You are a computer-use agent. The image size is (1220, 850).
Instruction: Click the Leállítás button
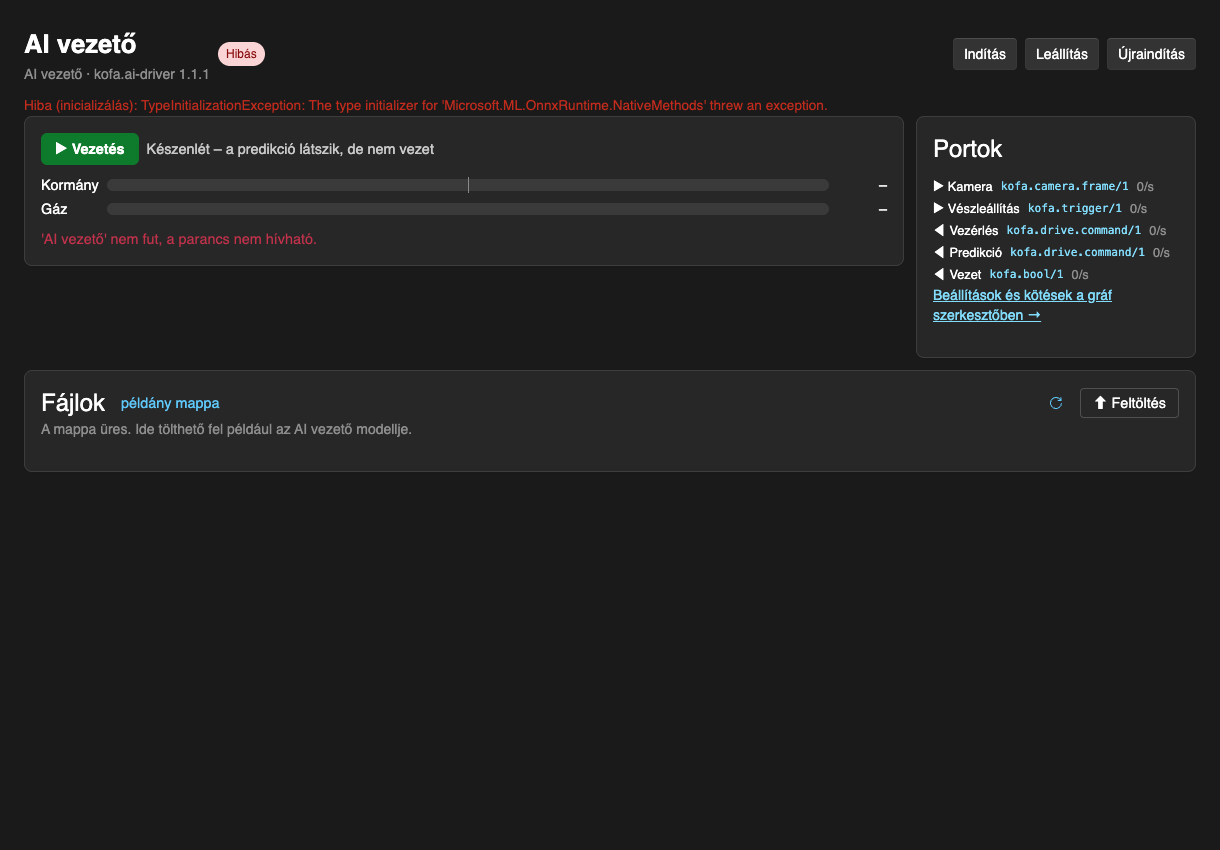point(1062,54)
